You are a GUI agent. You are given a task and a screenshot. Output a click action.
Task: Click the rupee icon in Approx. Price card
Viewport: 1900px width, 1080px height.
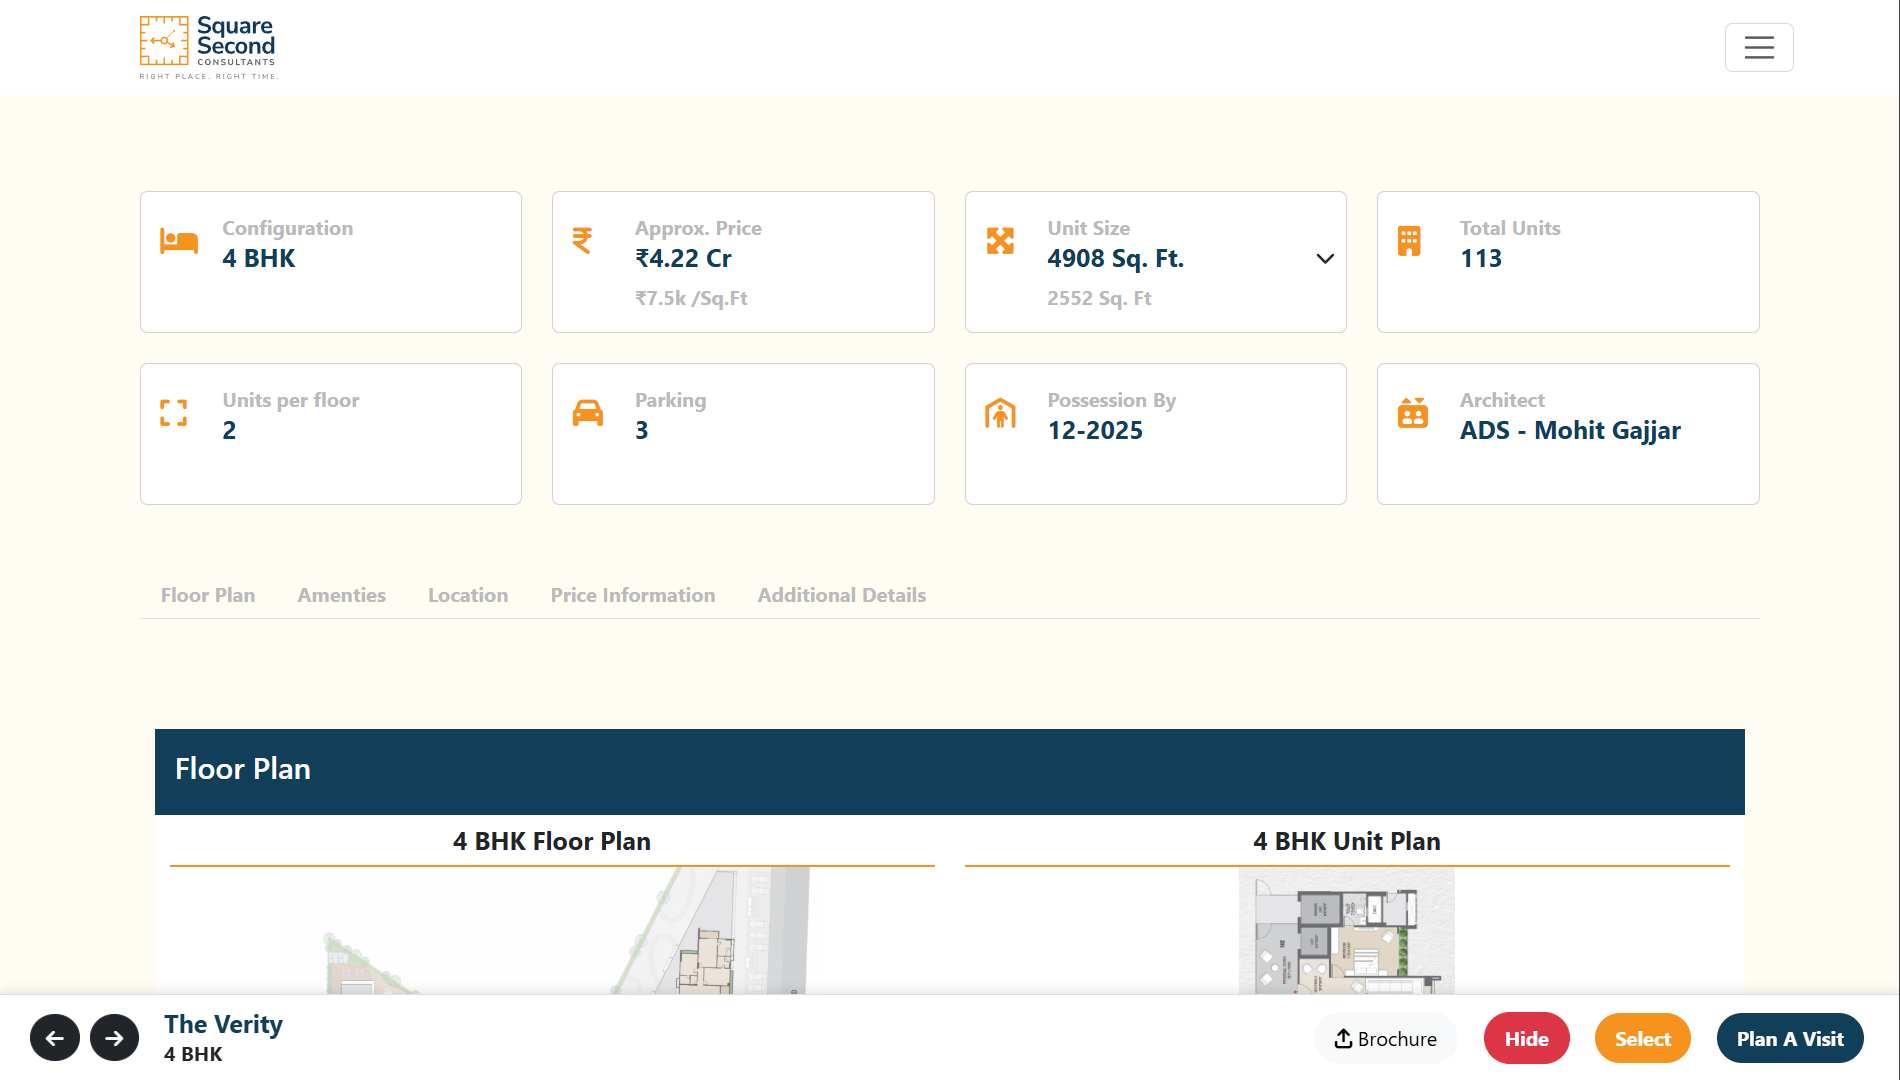point(582,240)
